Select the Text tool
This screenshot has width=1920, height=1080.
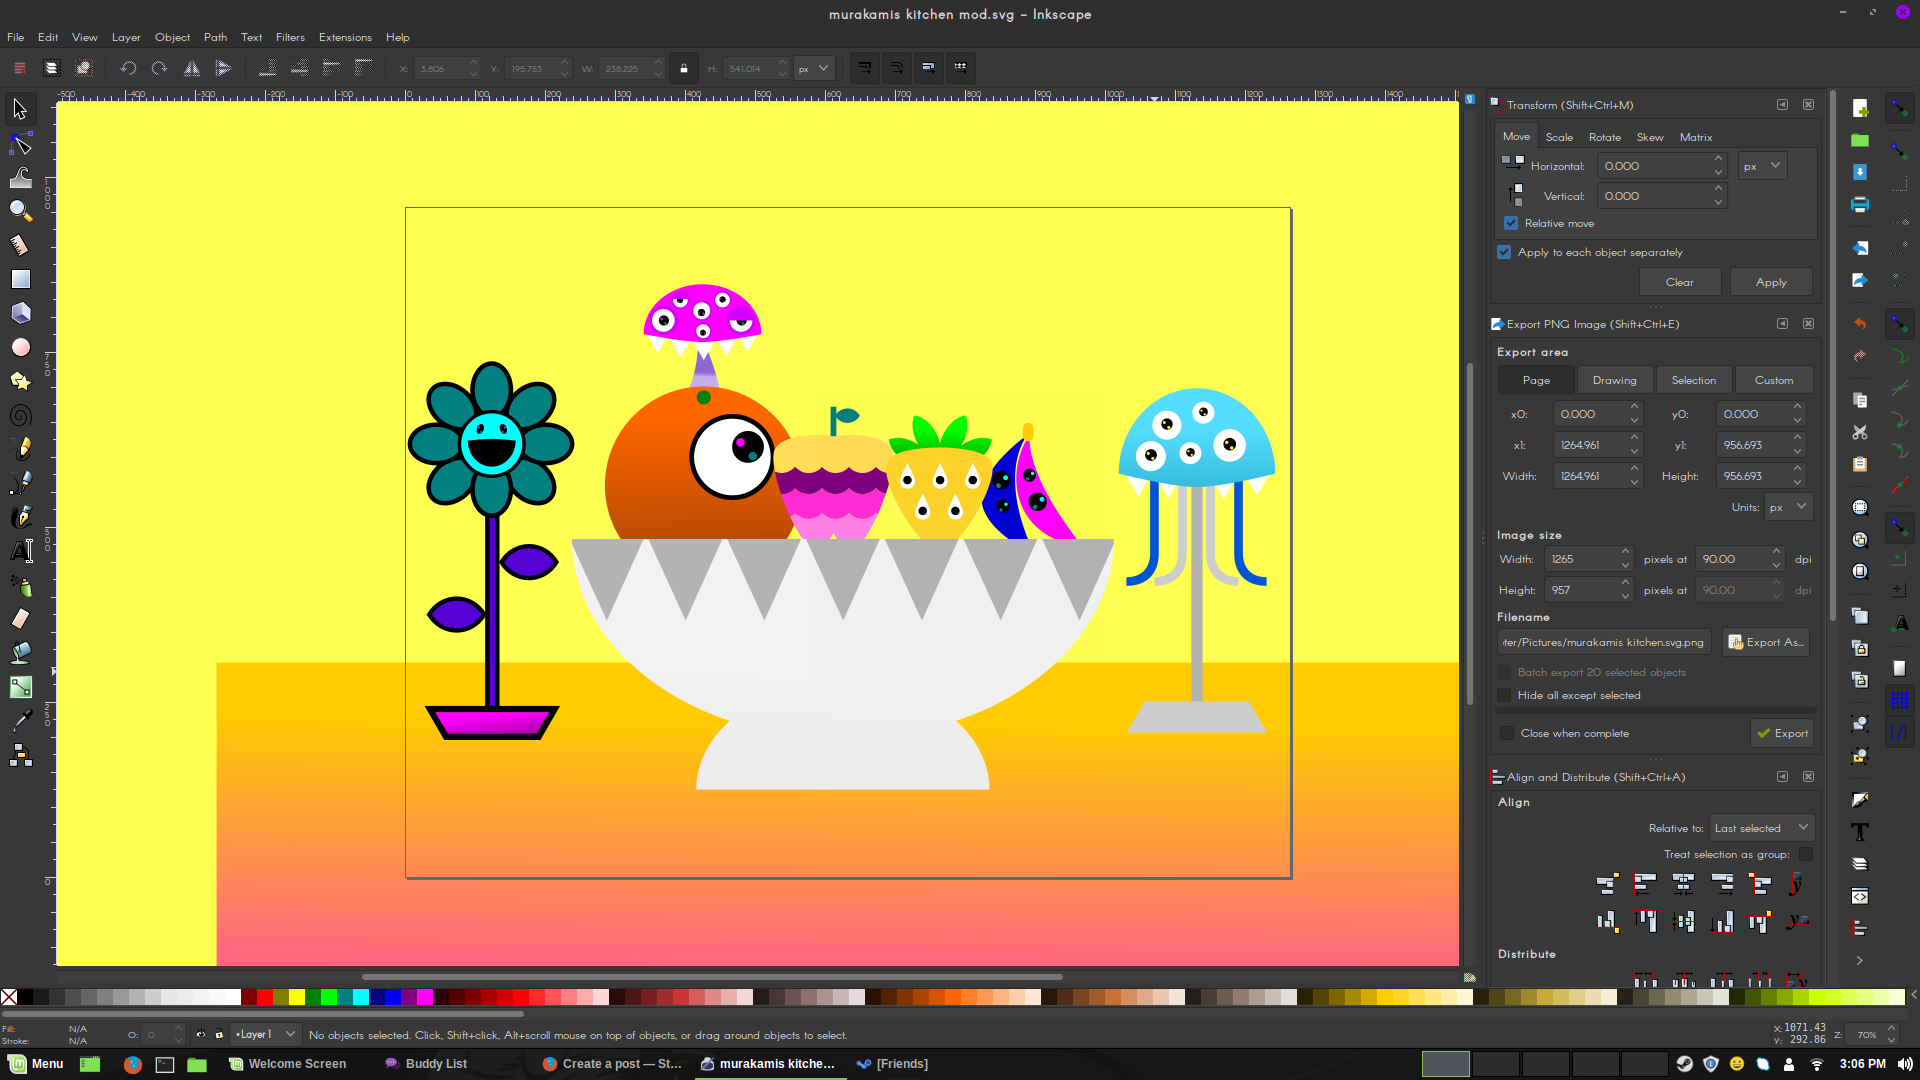click(x=20, y=551)
